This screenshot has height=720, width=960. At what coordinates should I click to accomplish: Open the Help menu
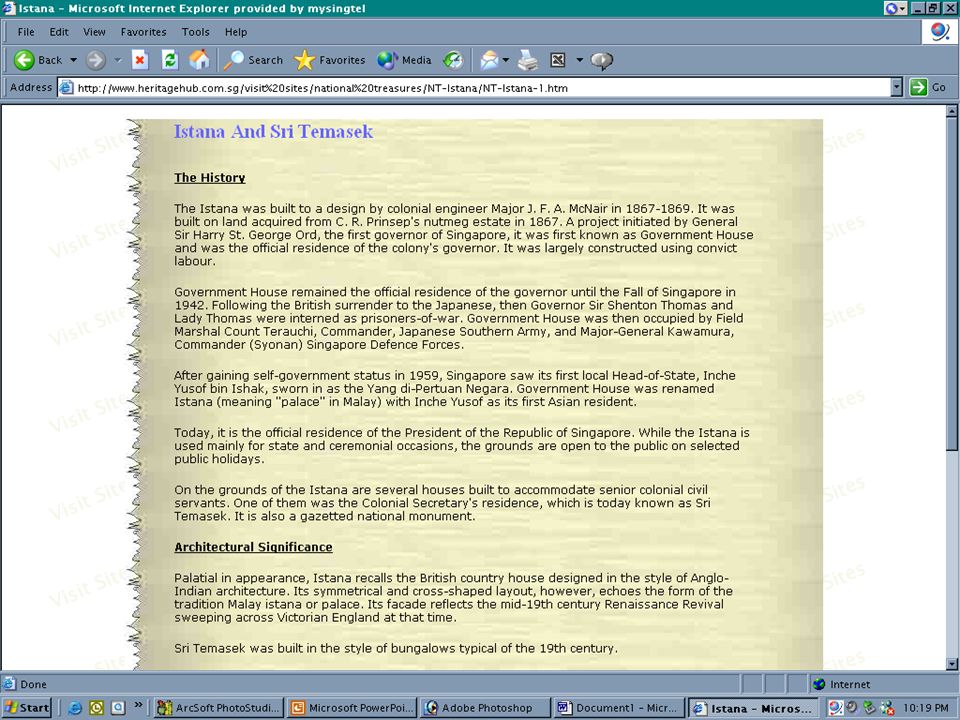click(236, 32)
